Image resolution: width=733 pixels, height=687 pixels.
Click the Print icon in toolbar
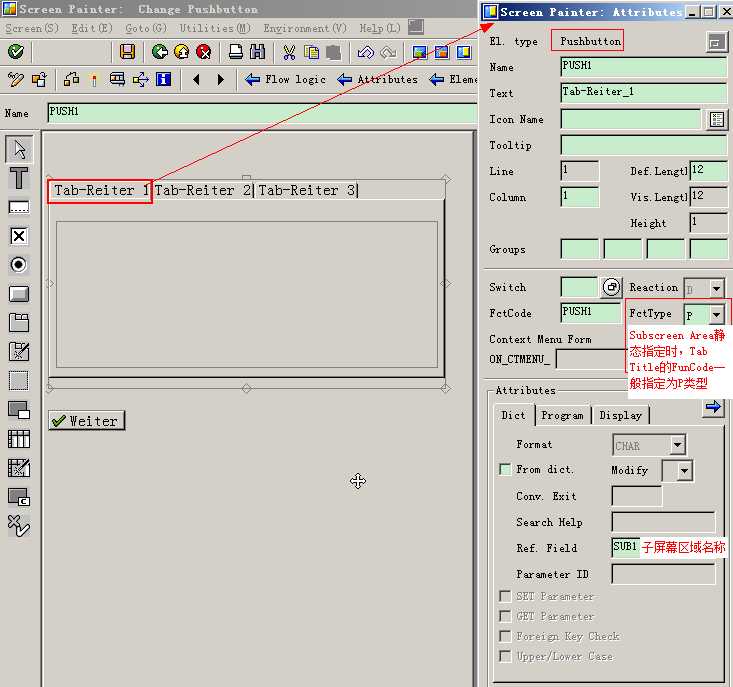pyautogui.click(x=235, y=51)
